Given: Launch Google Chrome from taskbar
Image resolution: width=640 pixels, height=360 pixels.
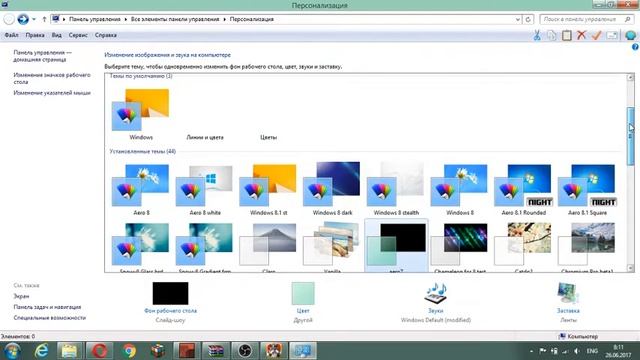Looking at the screenshot, I should 129,351.
